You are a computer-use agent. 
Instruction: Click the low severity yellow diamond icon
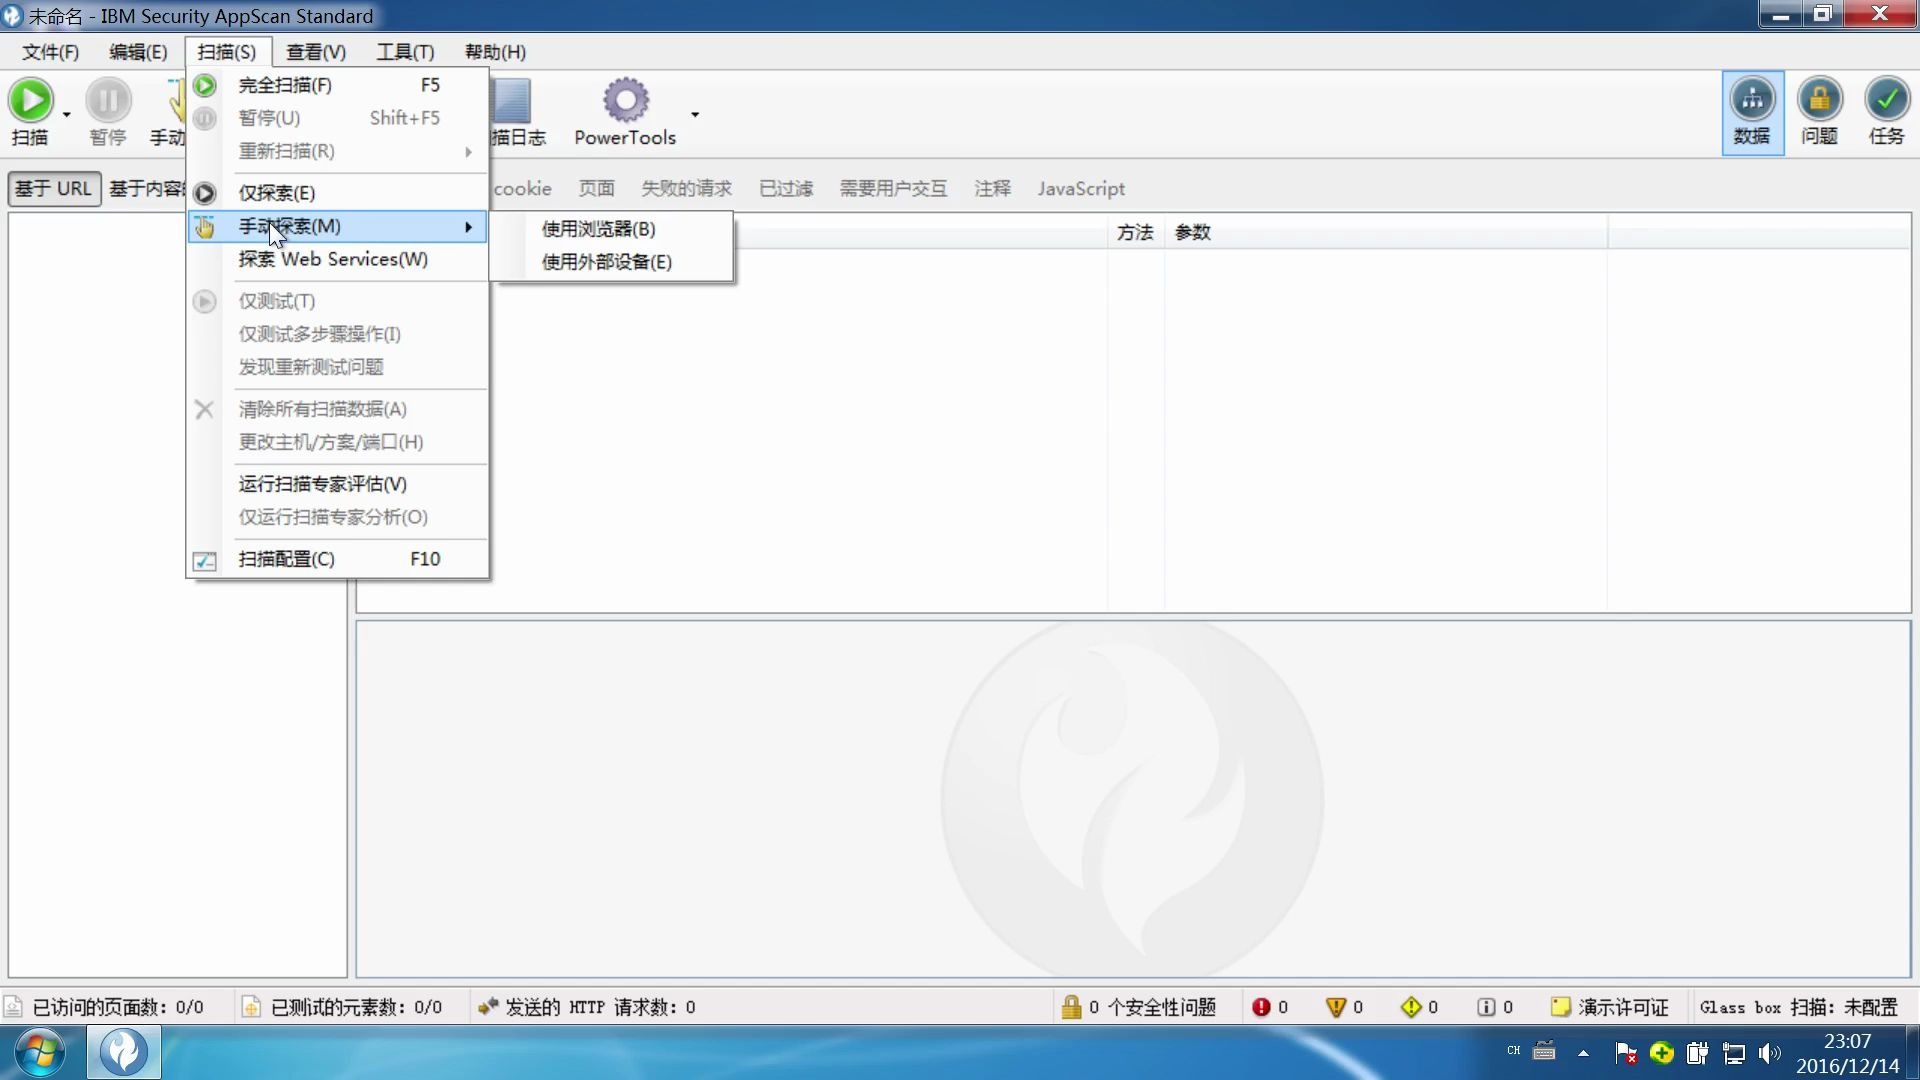(x=1411, y=1007)
